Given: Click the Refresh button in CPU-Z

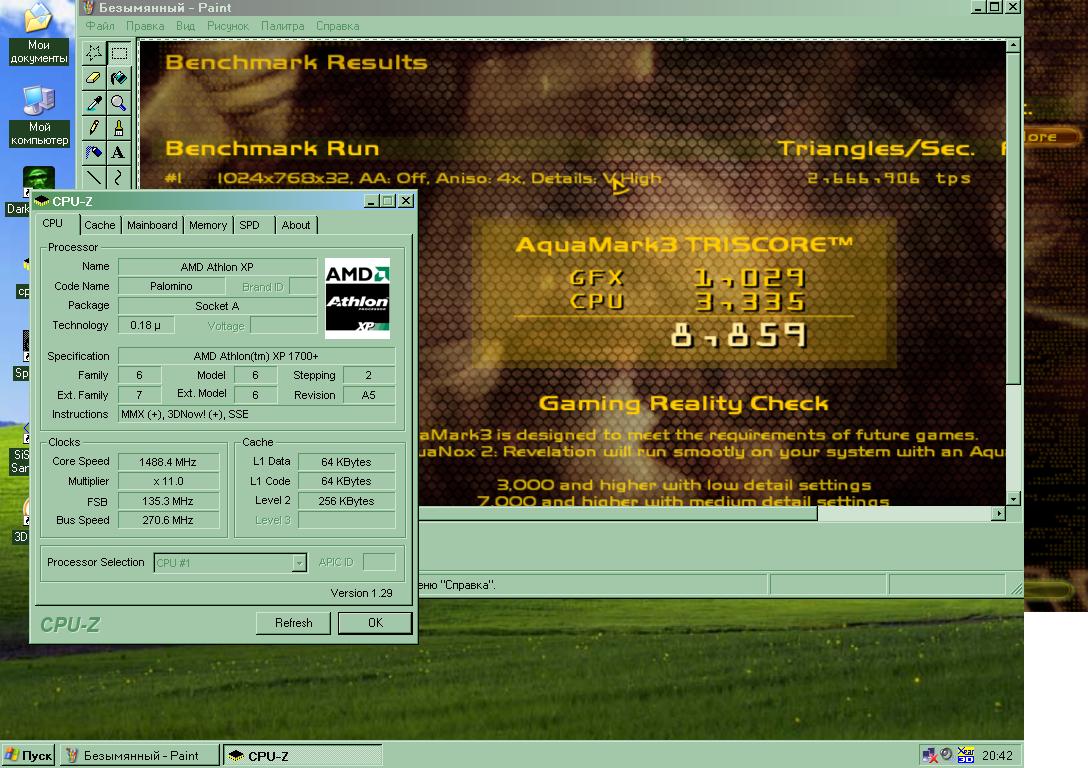Looking at the screenshot, I should click(294, 623).
